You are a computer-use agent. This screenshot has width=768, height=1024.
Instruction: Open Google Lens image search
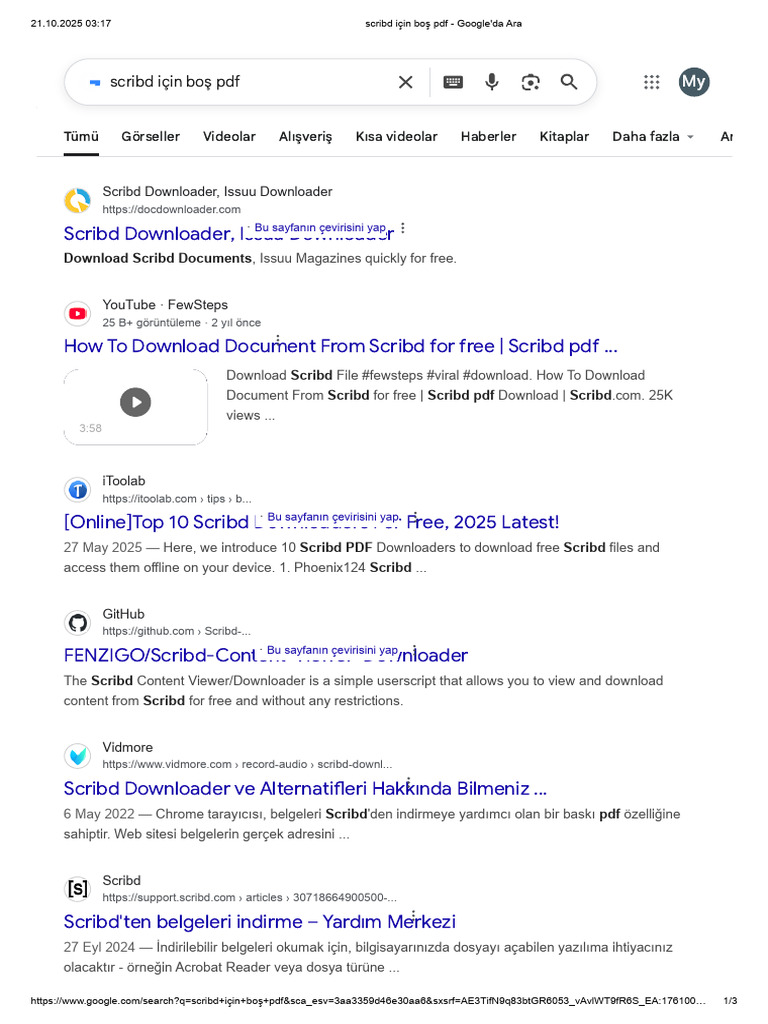(530, 82)
